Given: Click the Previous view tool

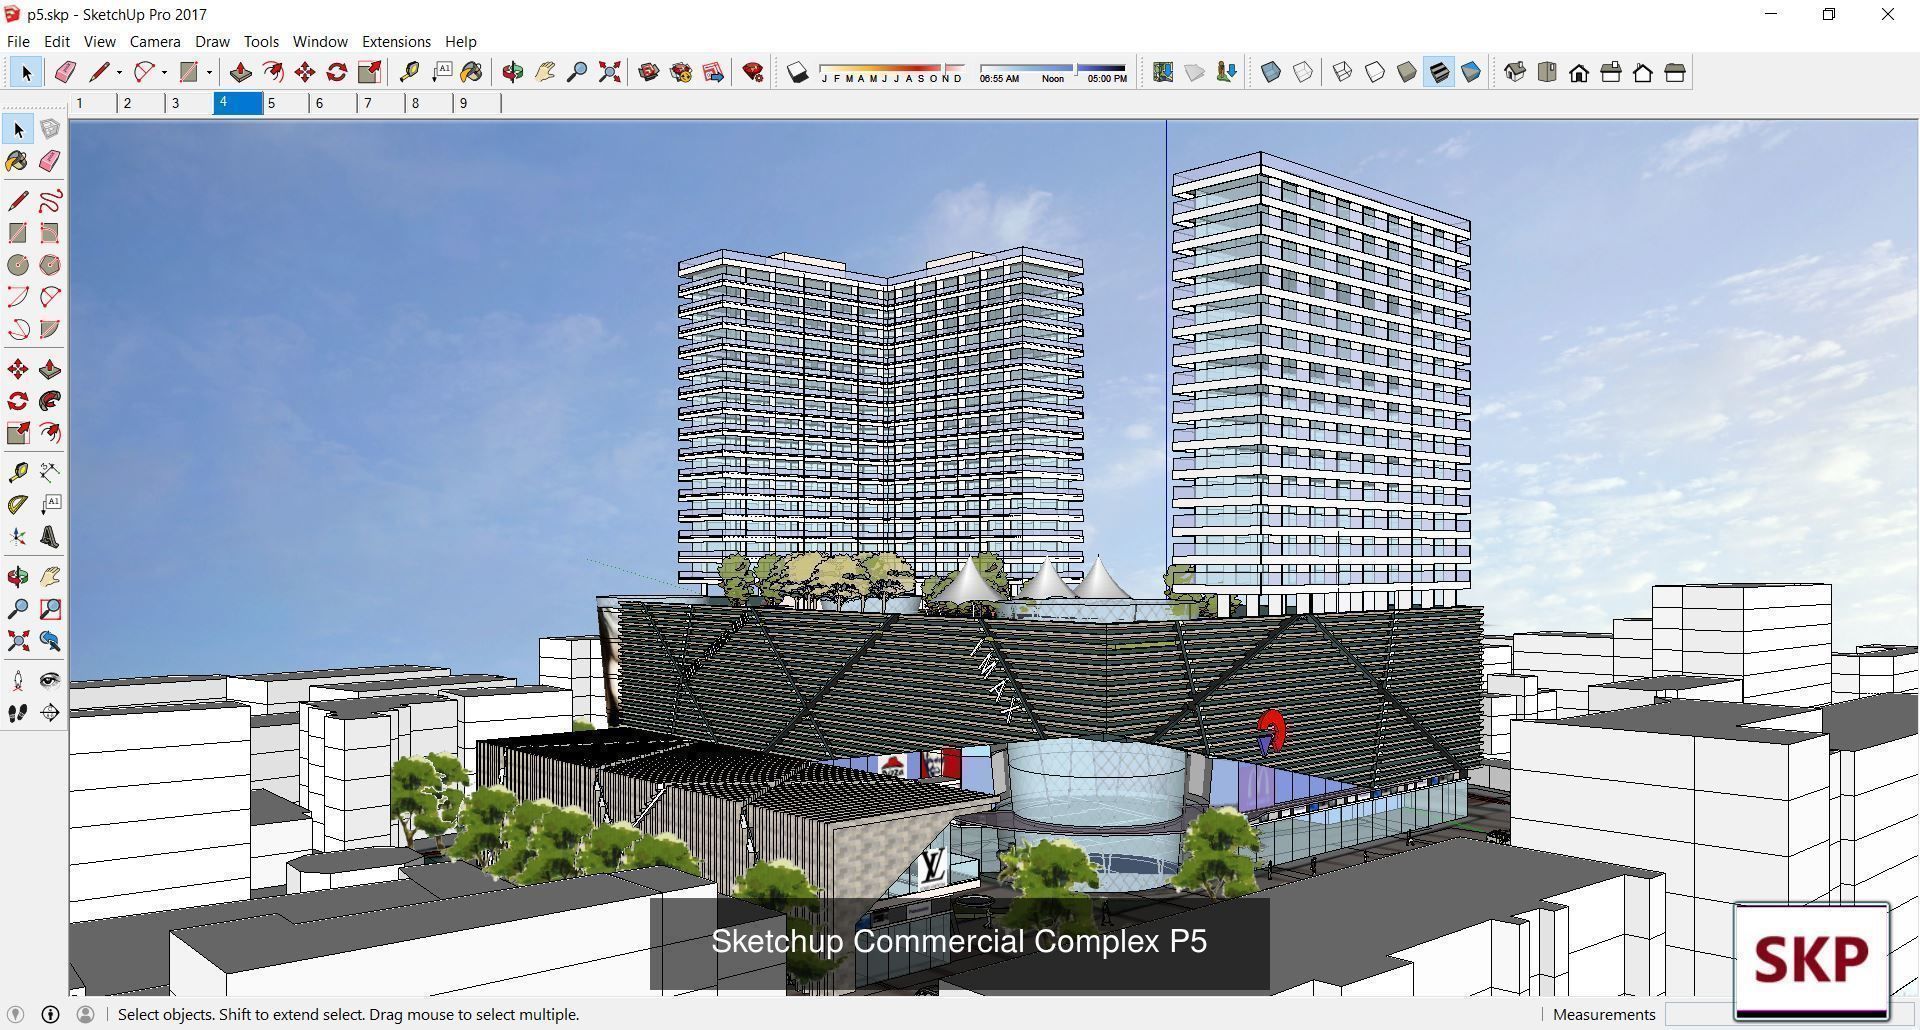Looking at the screenshot, I should click(50, 641).
